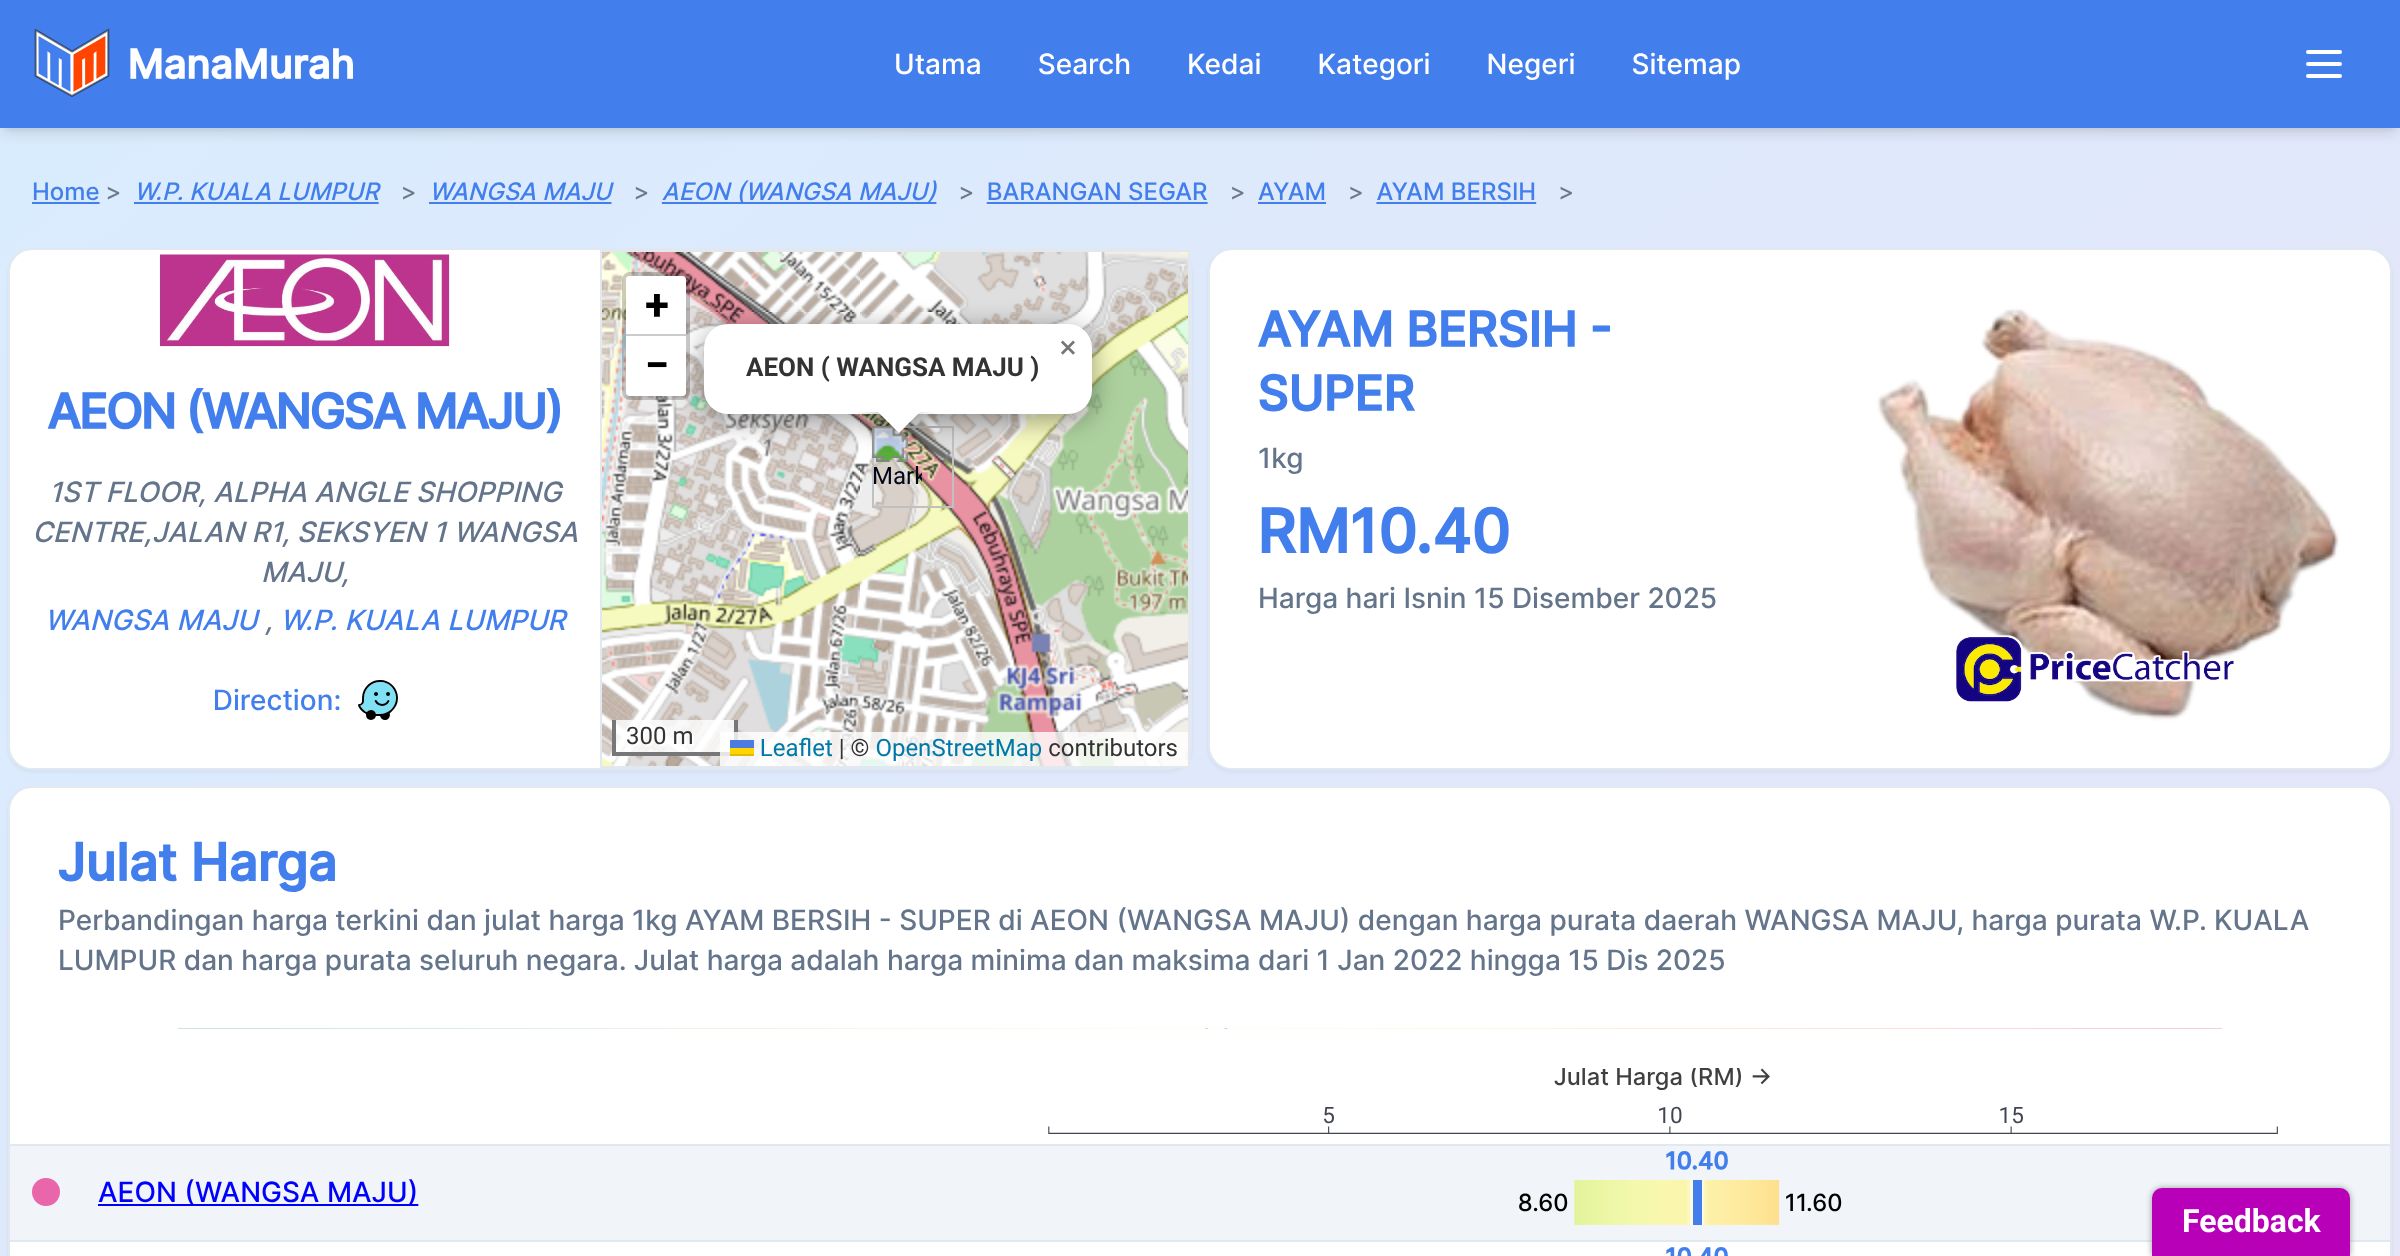Open the Search menu item
The image size is (2400, 1256).
point(1083,64)
